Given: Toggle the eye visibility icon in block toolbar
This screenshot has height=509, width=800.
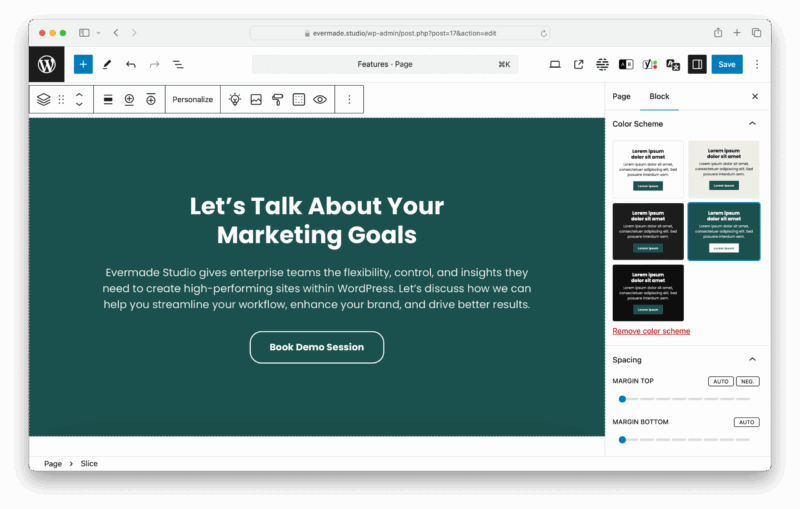Looking at the screenshot, I should point(320,99).
